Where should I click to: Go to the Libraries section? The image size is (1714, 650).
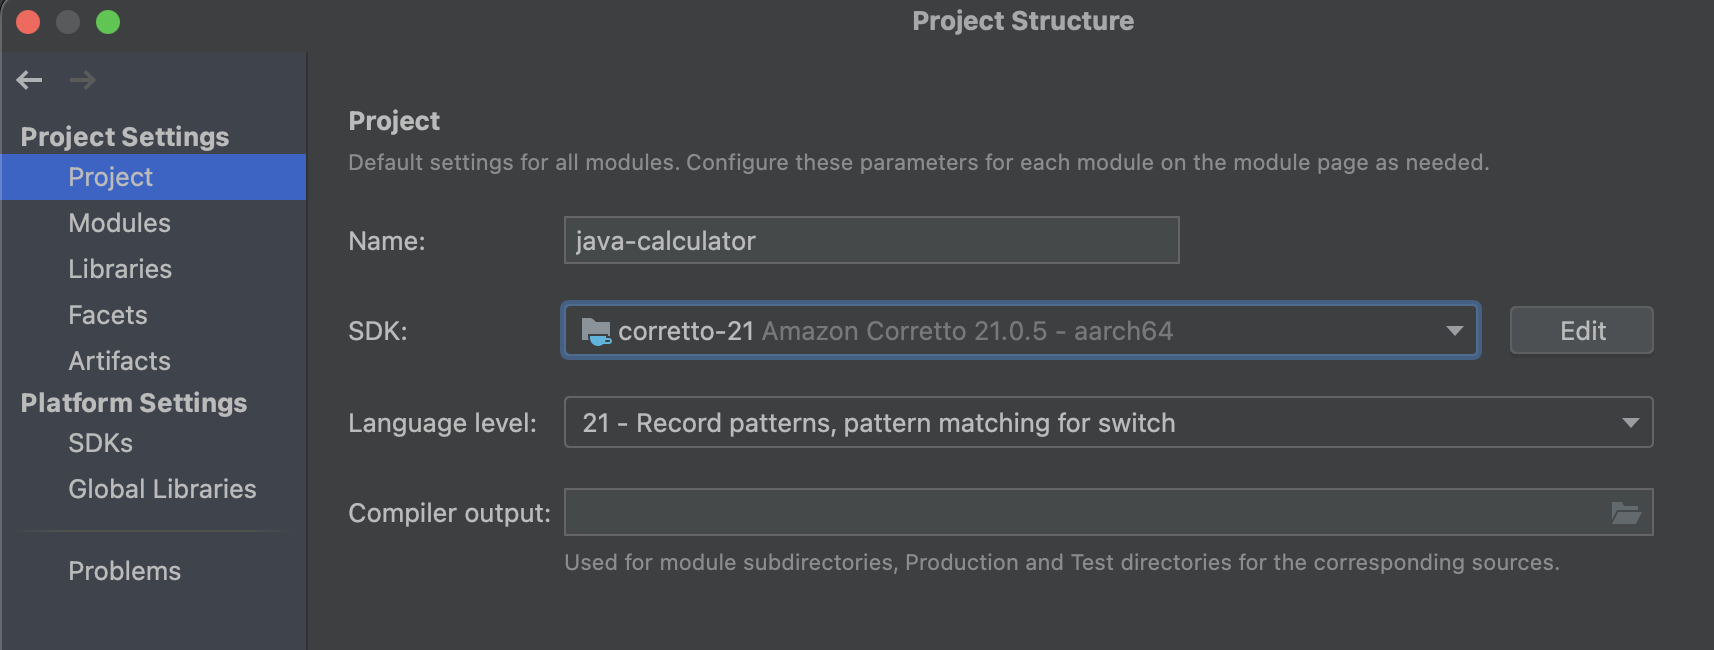coord(120,269)
